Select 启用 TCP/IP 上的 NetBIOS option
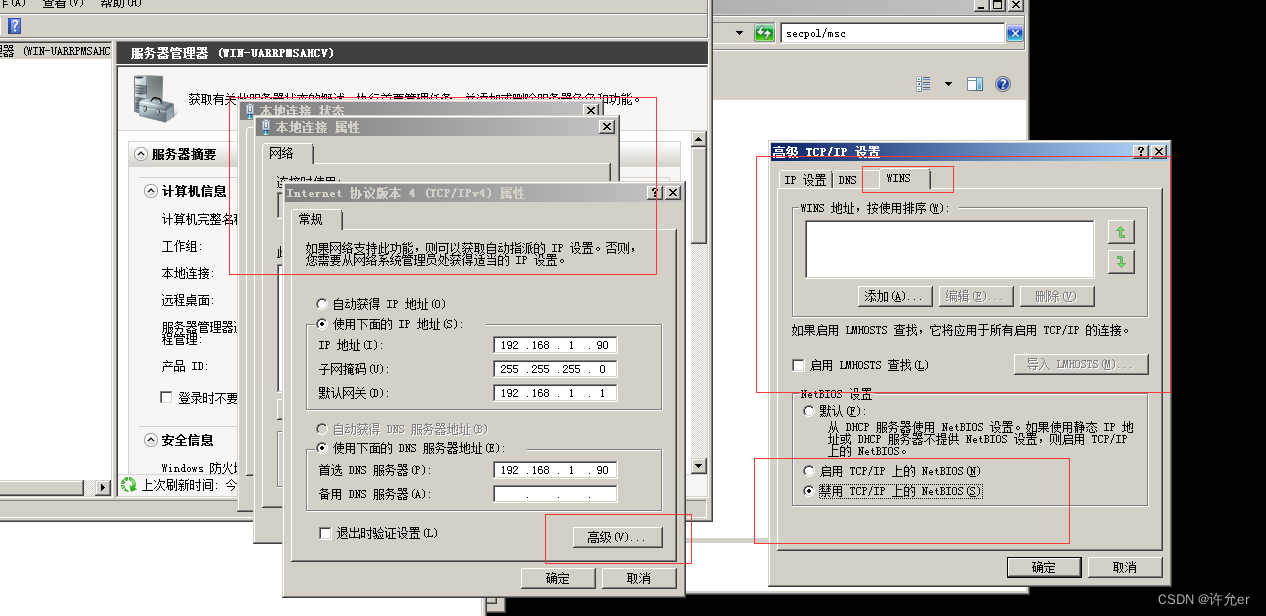Screen dimensions: 1266x616 (809, 471)
